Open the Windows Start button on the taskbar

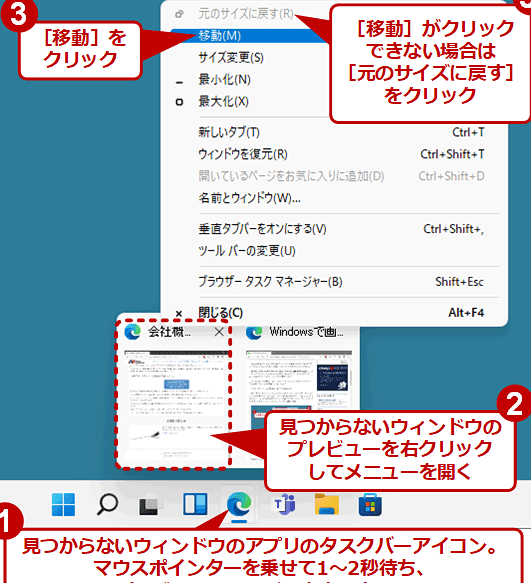(x=63, y=505)
